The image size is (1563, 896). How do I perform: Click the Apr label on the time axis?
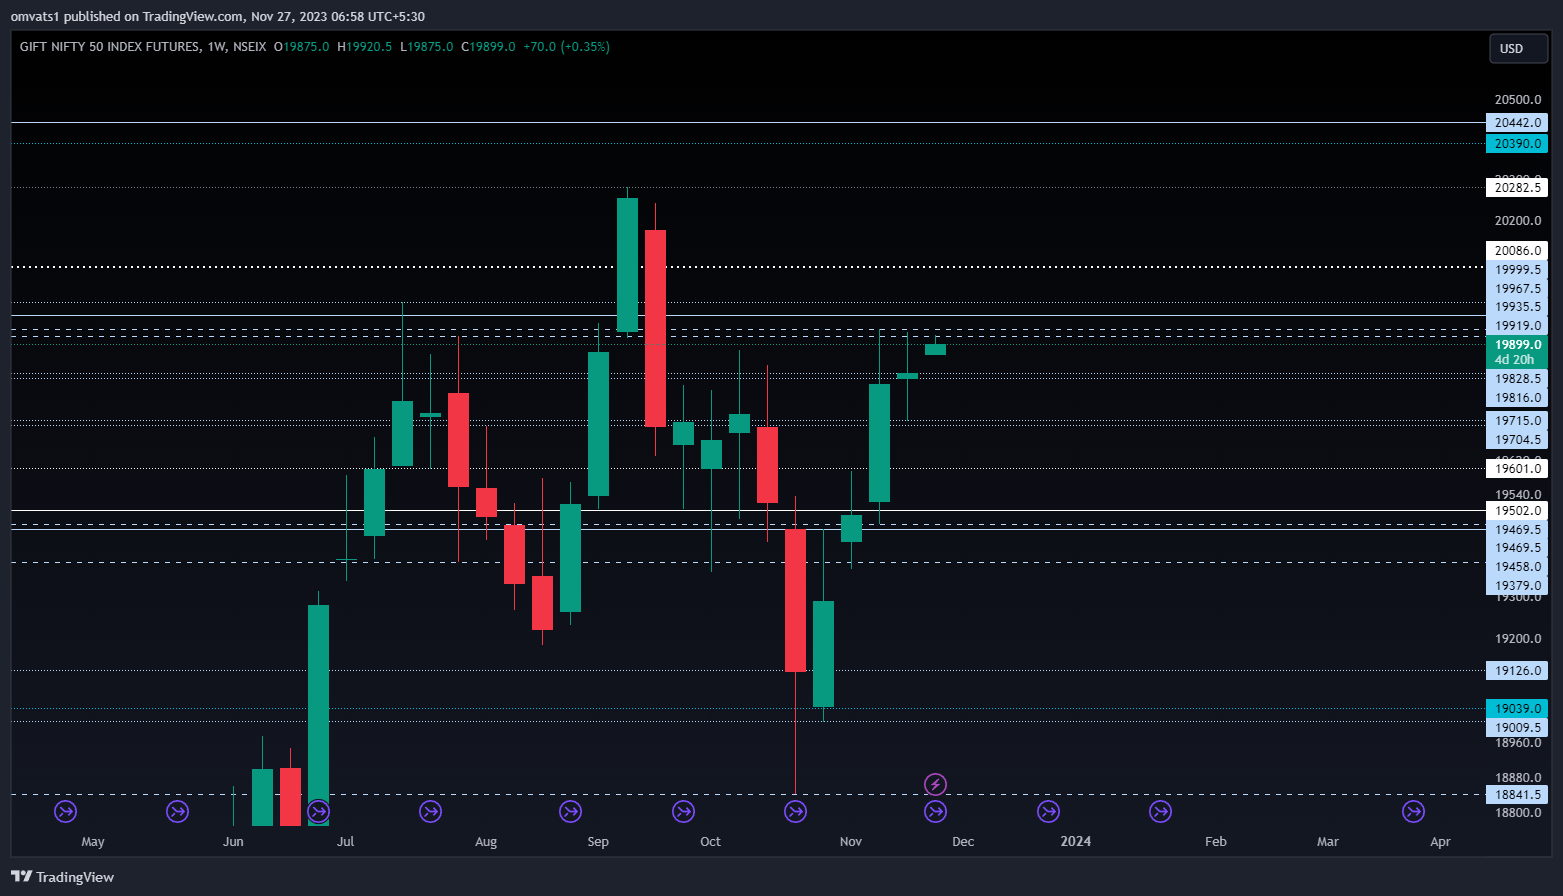(x=1440, y=842)
